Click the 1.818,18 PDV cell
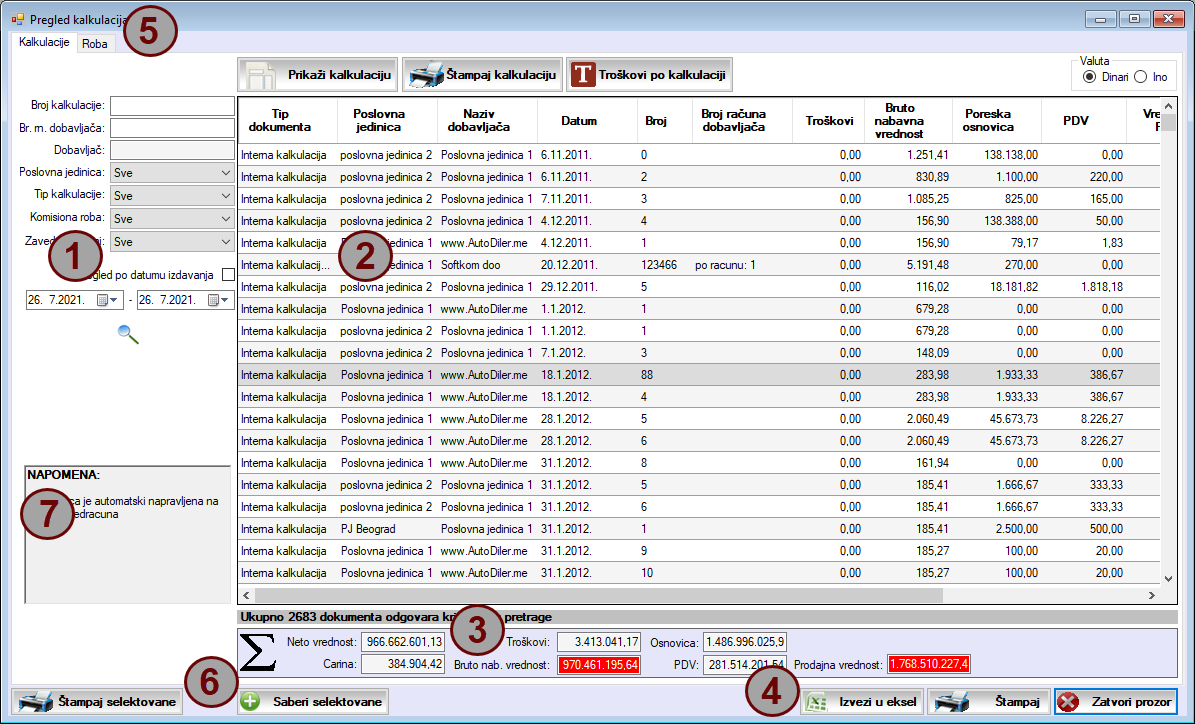The image size is (1195, 724). [x=1084, y=287]
